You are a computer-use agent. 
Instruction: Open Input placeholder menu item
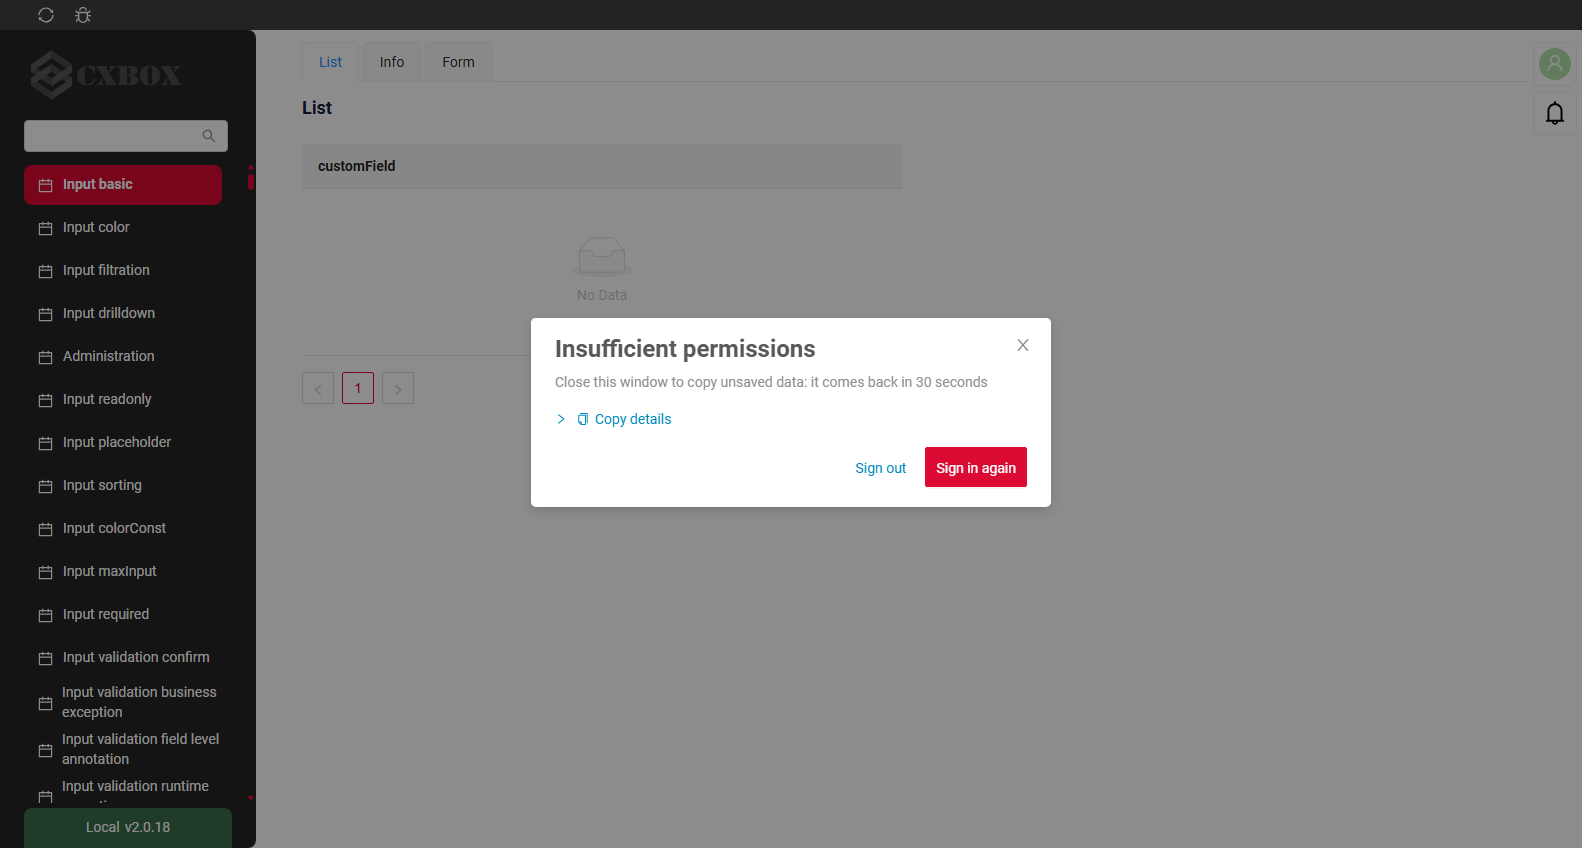(123, 443)
